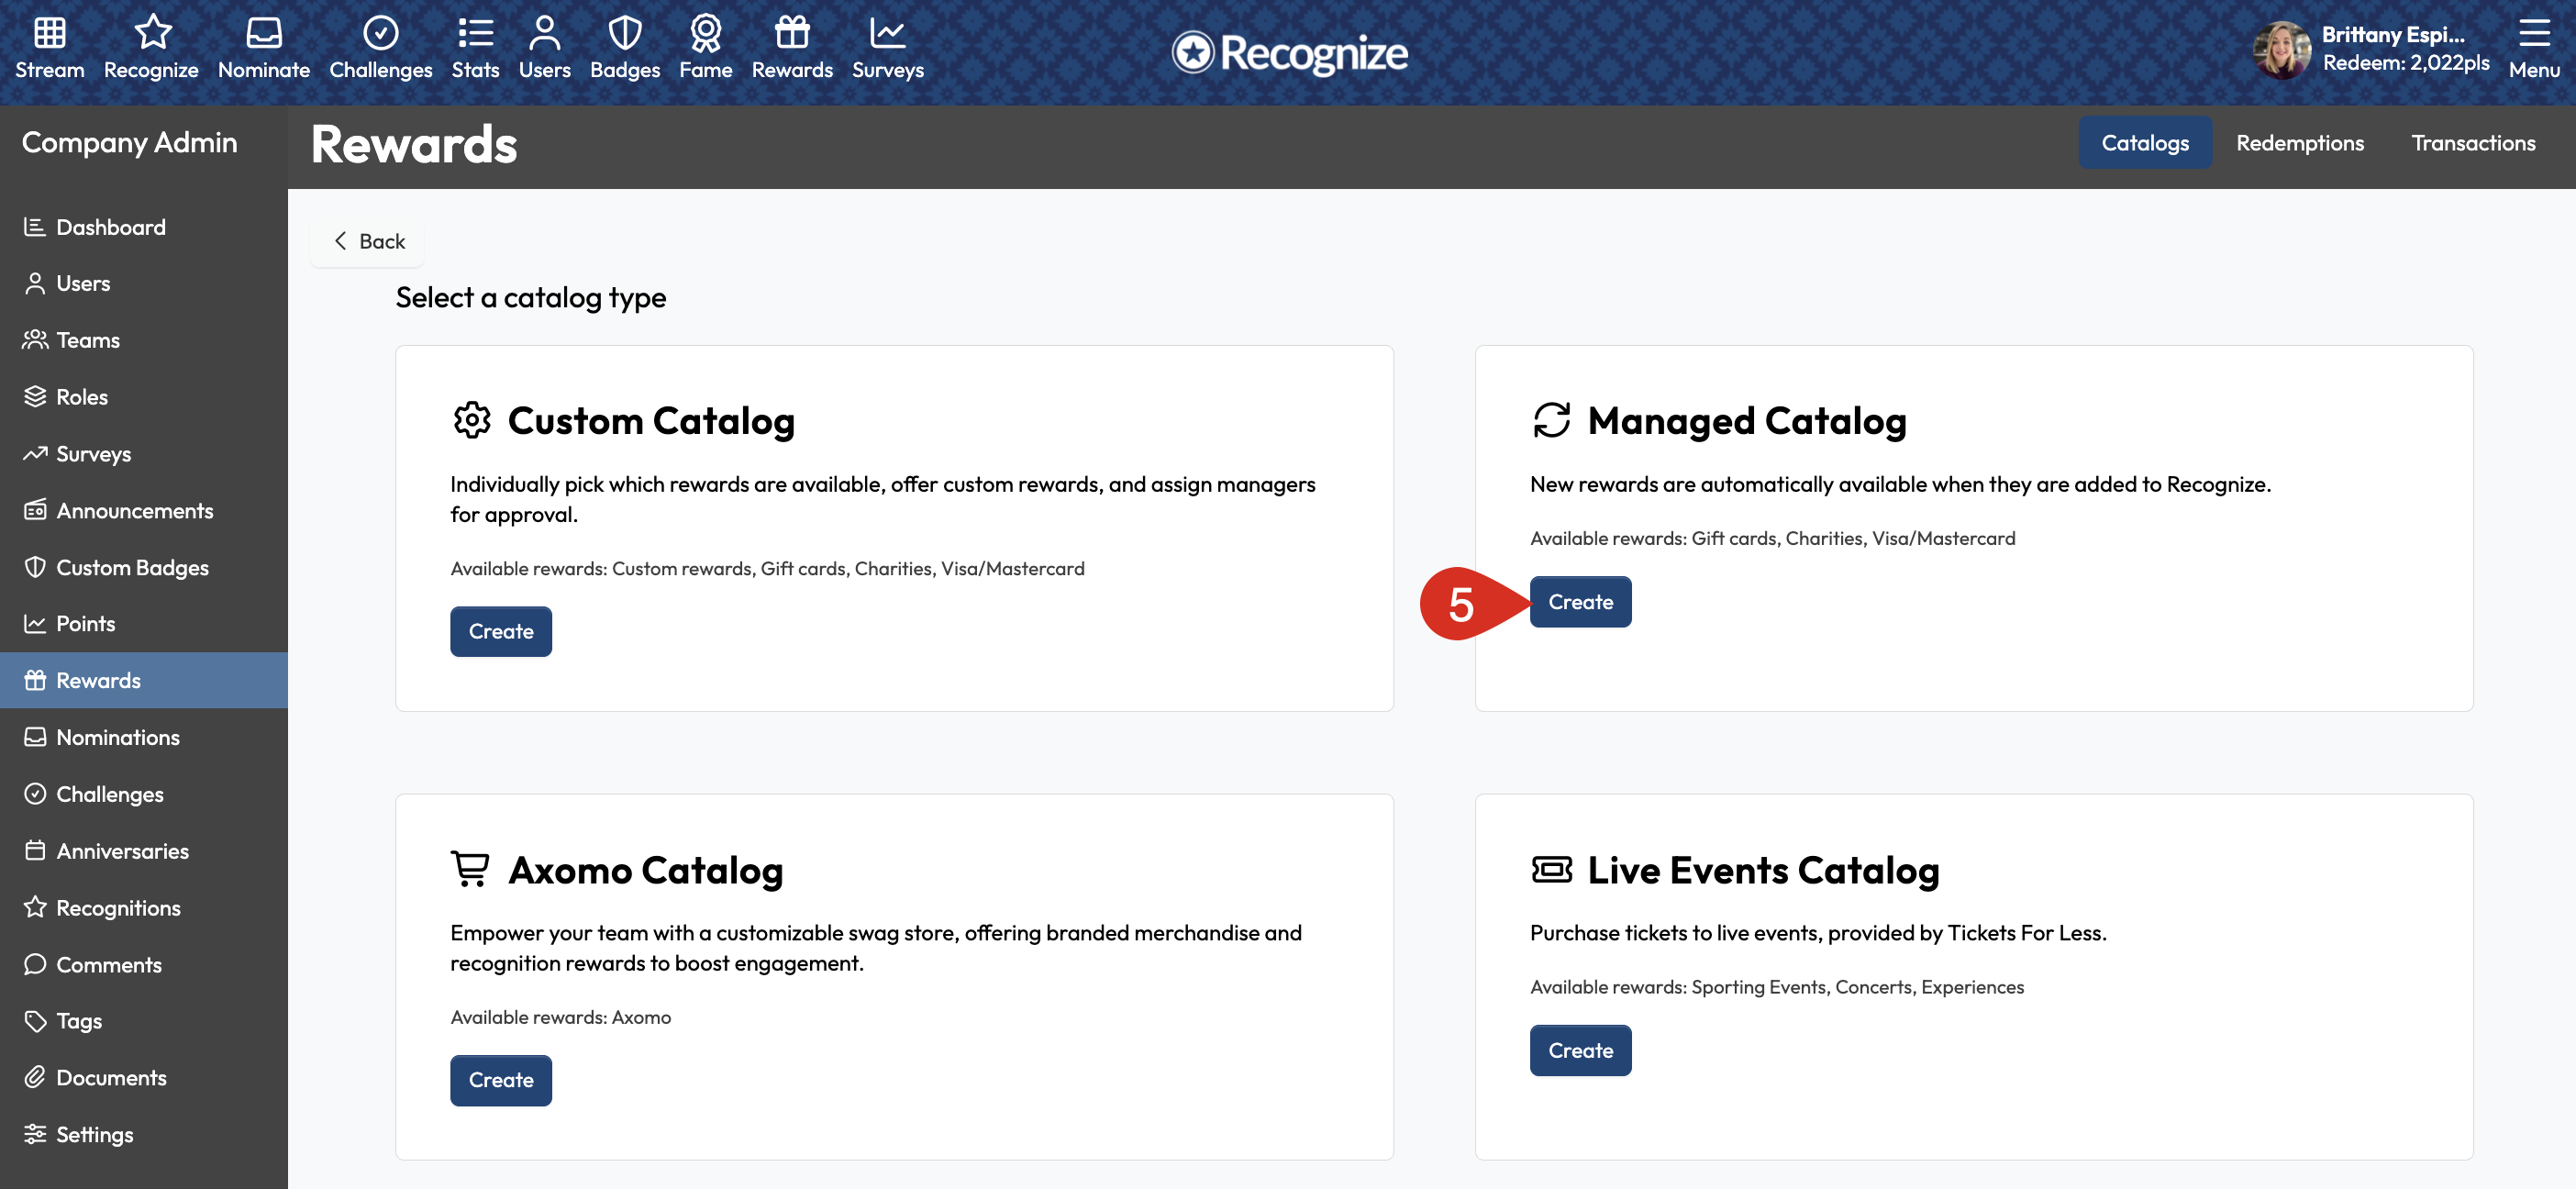Image resolution: width=2576 pixels, height=1189 pixels.
Task: Open Comments in the sidebar
Action: click(x=144, y=964)
